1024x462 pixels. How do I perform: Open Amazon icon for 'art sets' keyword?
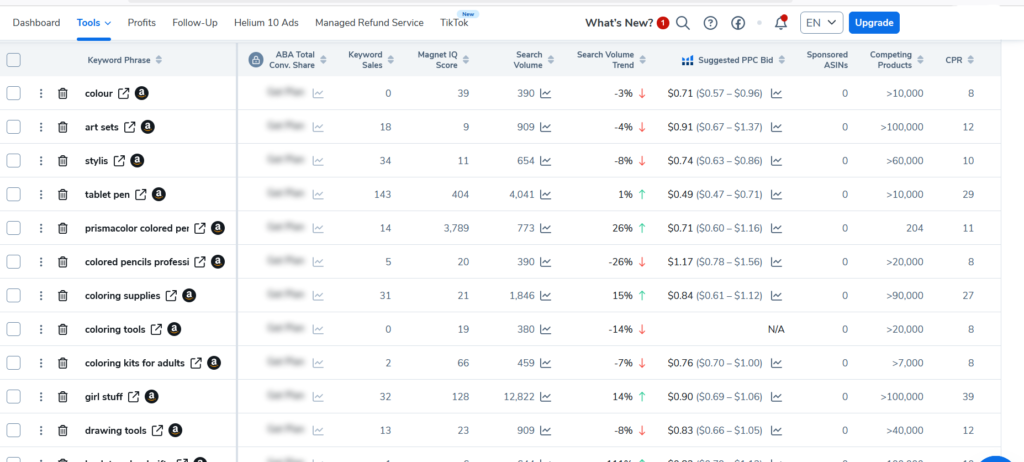tap(148, 127)
